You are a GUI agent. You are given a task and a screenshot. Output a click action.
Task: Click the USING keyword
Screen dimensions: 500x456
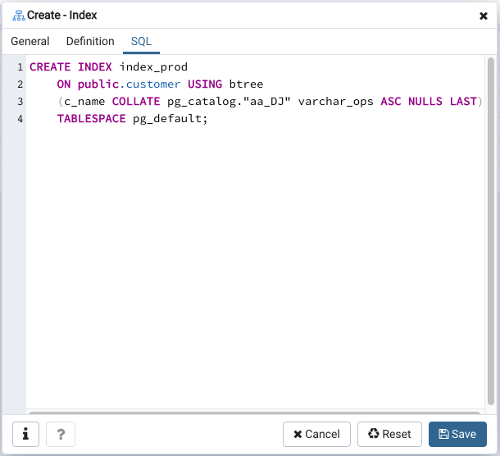pos(205,84)
